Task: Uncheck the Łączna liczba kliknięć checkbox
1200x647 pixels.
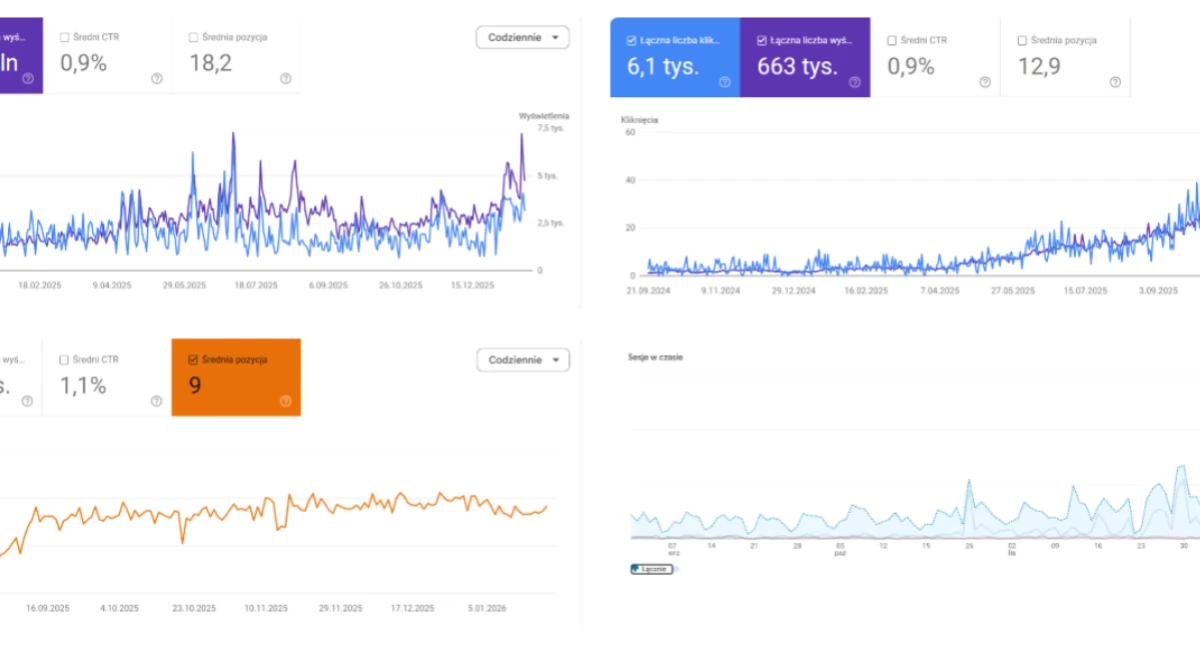Action: tap(631, 38)
